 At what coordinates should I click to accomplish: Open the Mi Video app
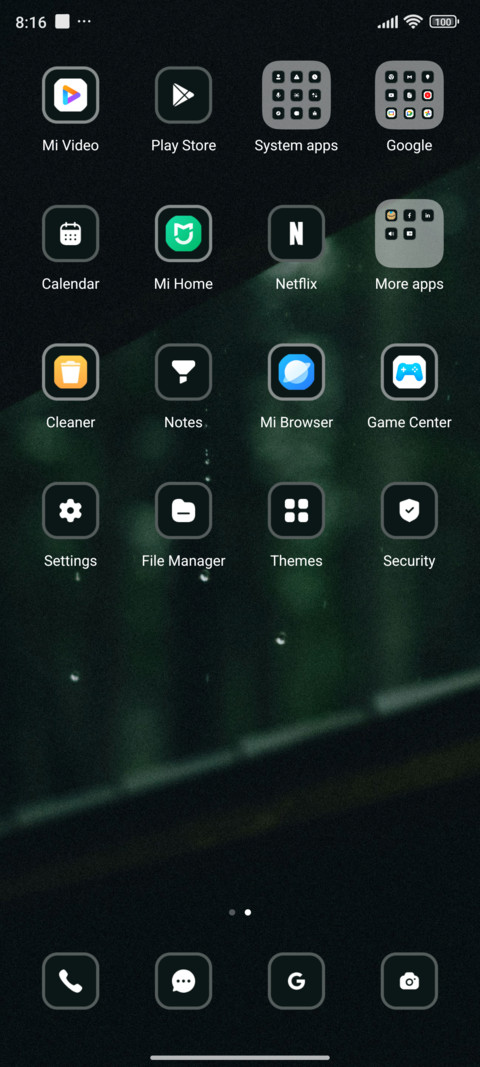[x=70, y=95]
